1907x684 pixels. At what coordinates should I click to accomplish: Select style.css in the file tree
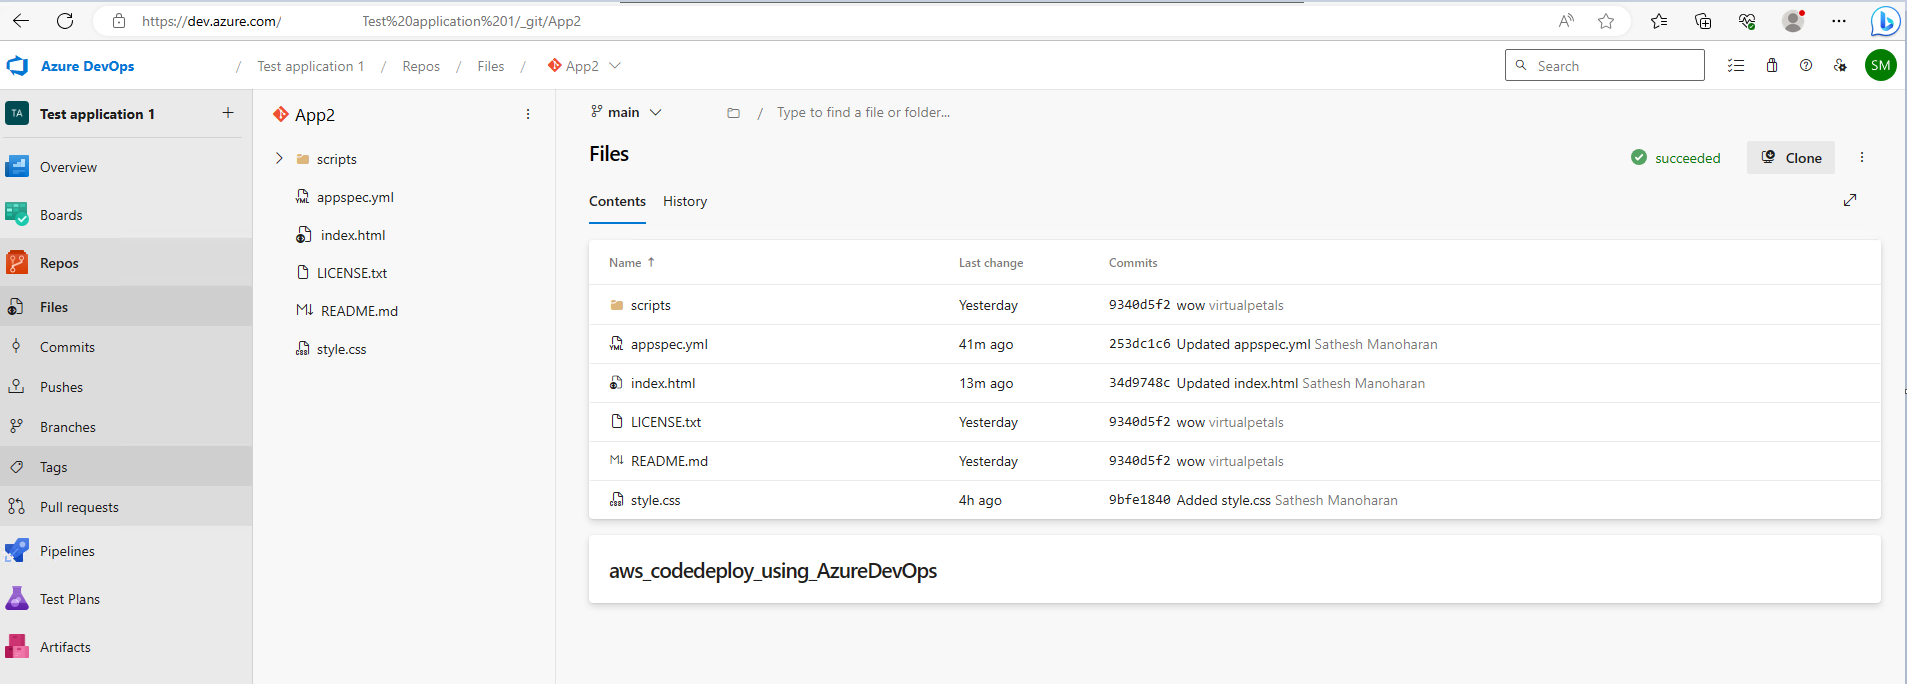click(x=341, y=349)
